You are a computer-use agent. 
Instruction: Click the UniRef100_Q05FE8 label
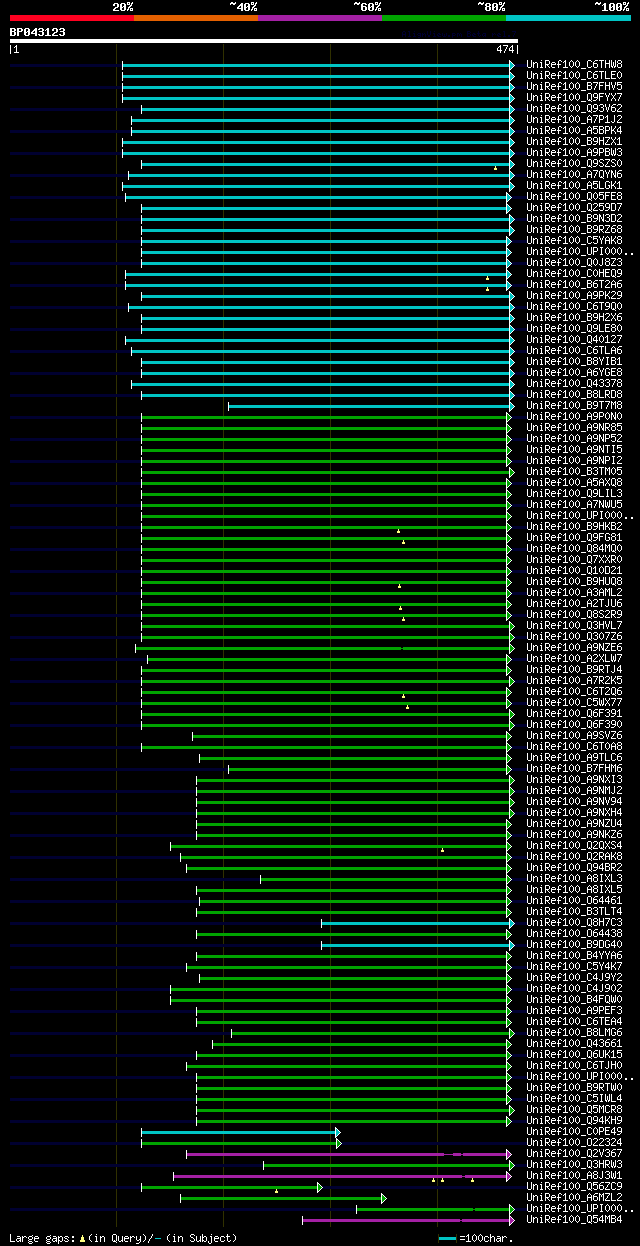pyautogui.click(x=574, y=196)
